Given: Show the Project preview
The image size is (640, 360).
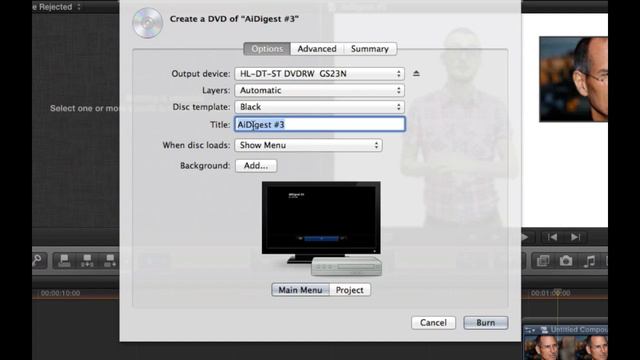Looking at the screenshot, I should (x=350, y=290).
